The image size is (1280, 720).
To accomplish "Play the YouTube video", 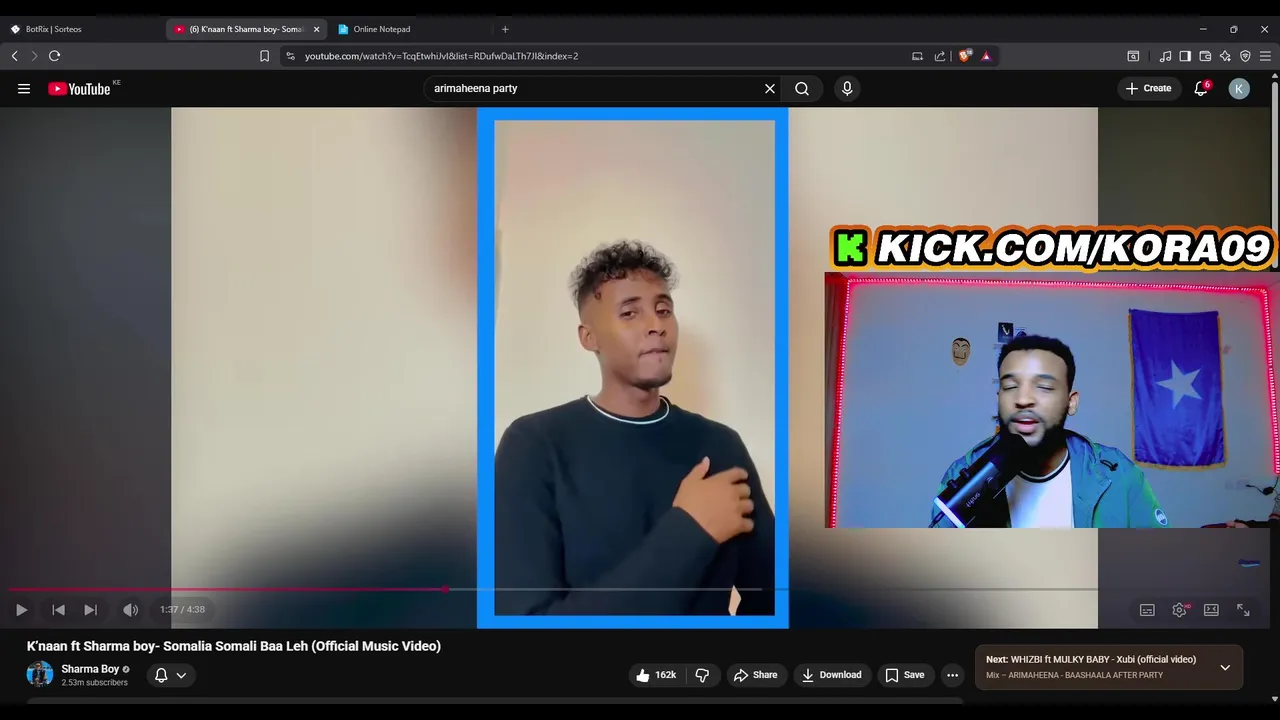I will tap(21, 610).
